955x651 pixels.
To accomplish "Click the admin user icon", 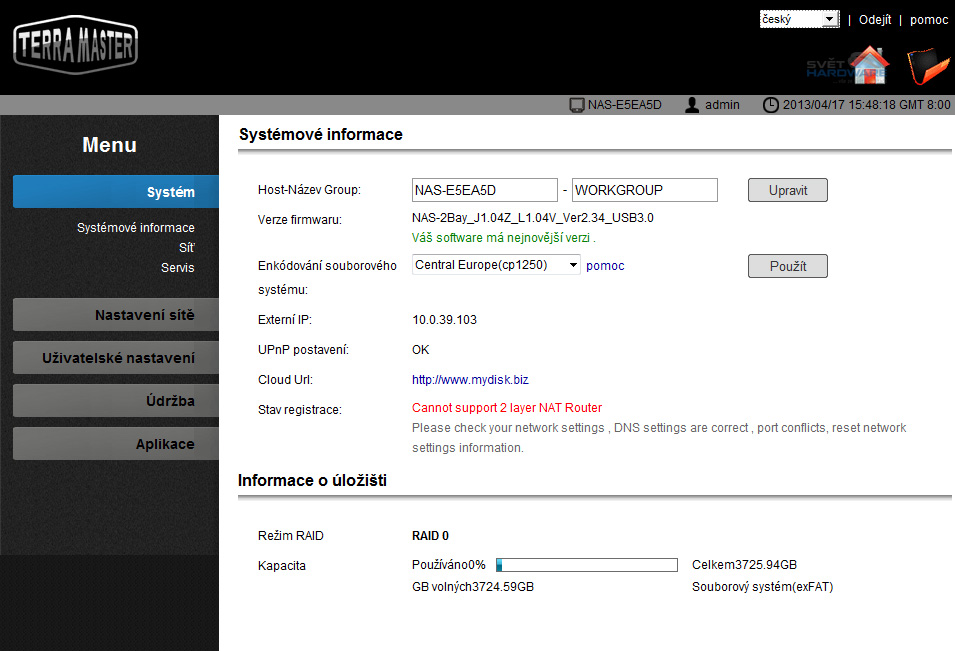I will (x=692, y=105).
